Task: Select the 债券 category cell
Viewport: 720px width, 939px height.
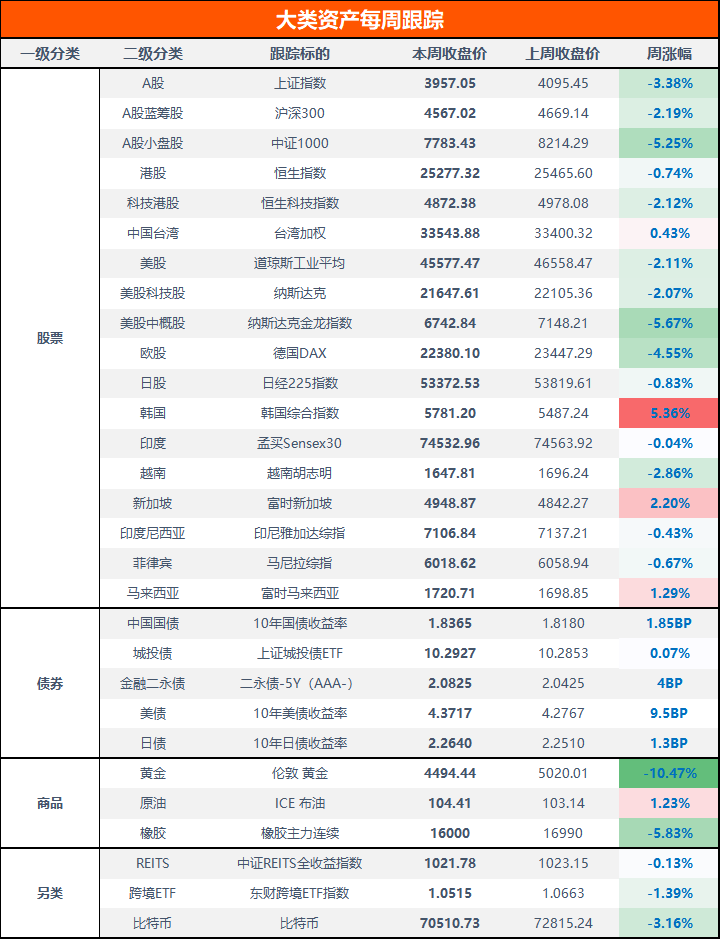Action: [x=50, y=684]
